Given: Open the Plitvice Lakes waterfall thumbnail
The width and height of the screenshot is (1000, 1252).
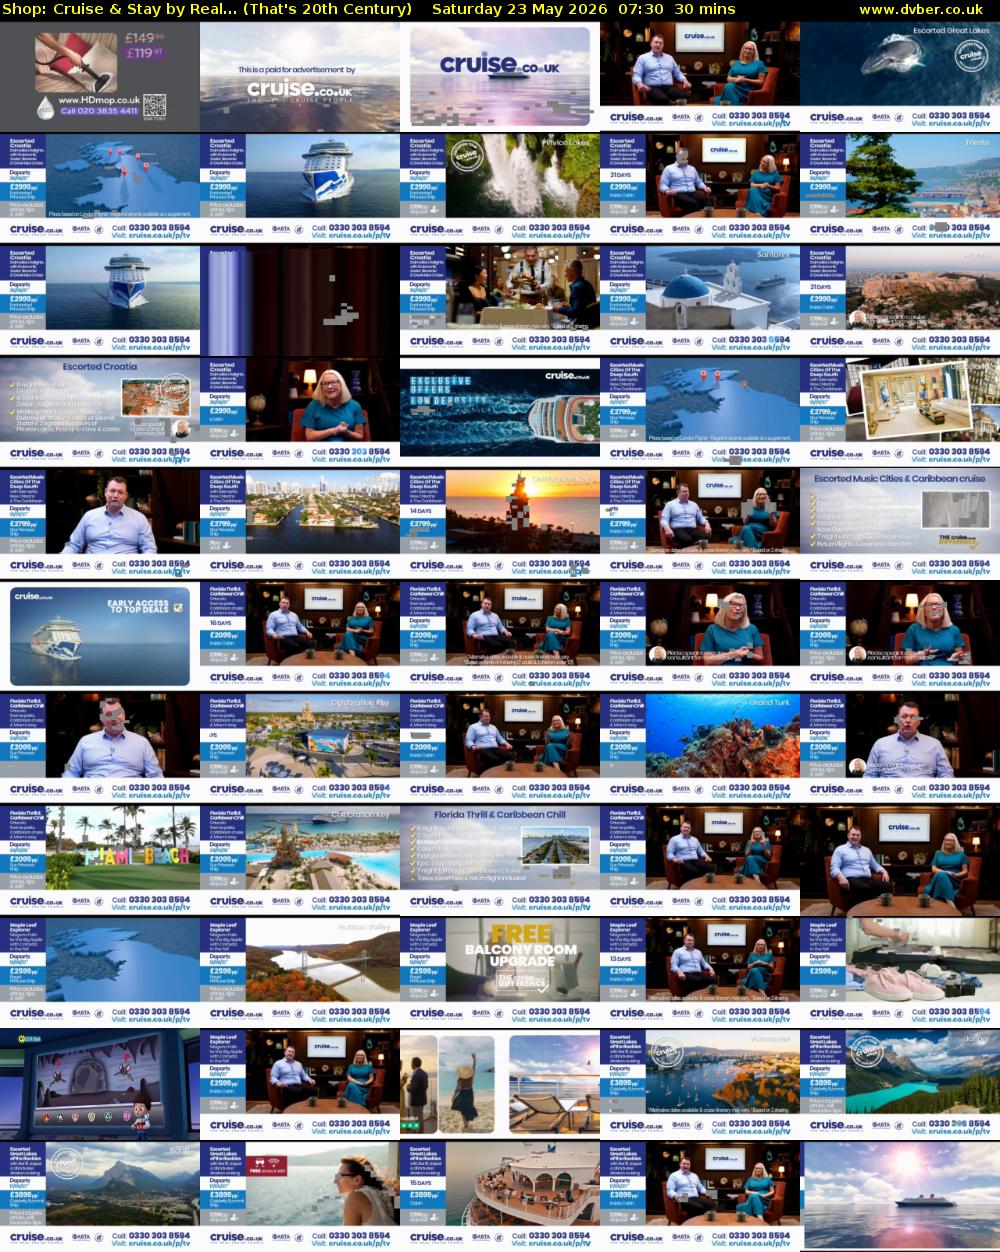Looking at the screenshot, I should coord(500,189).
